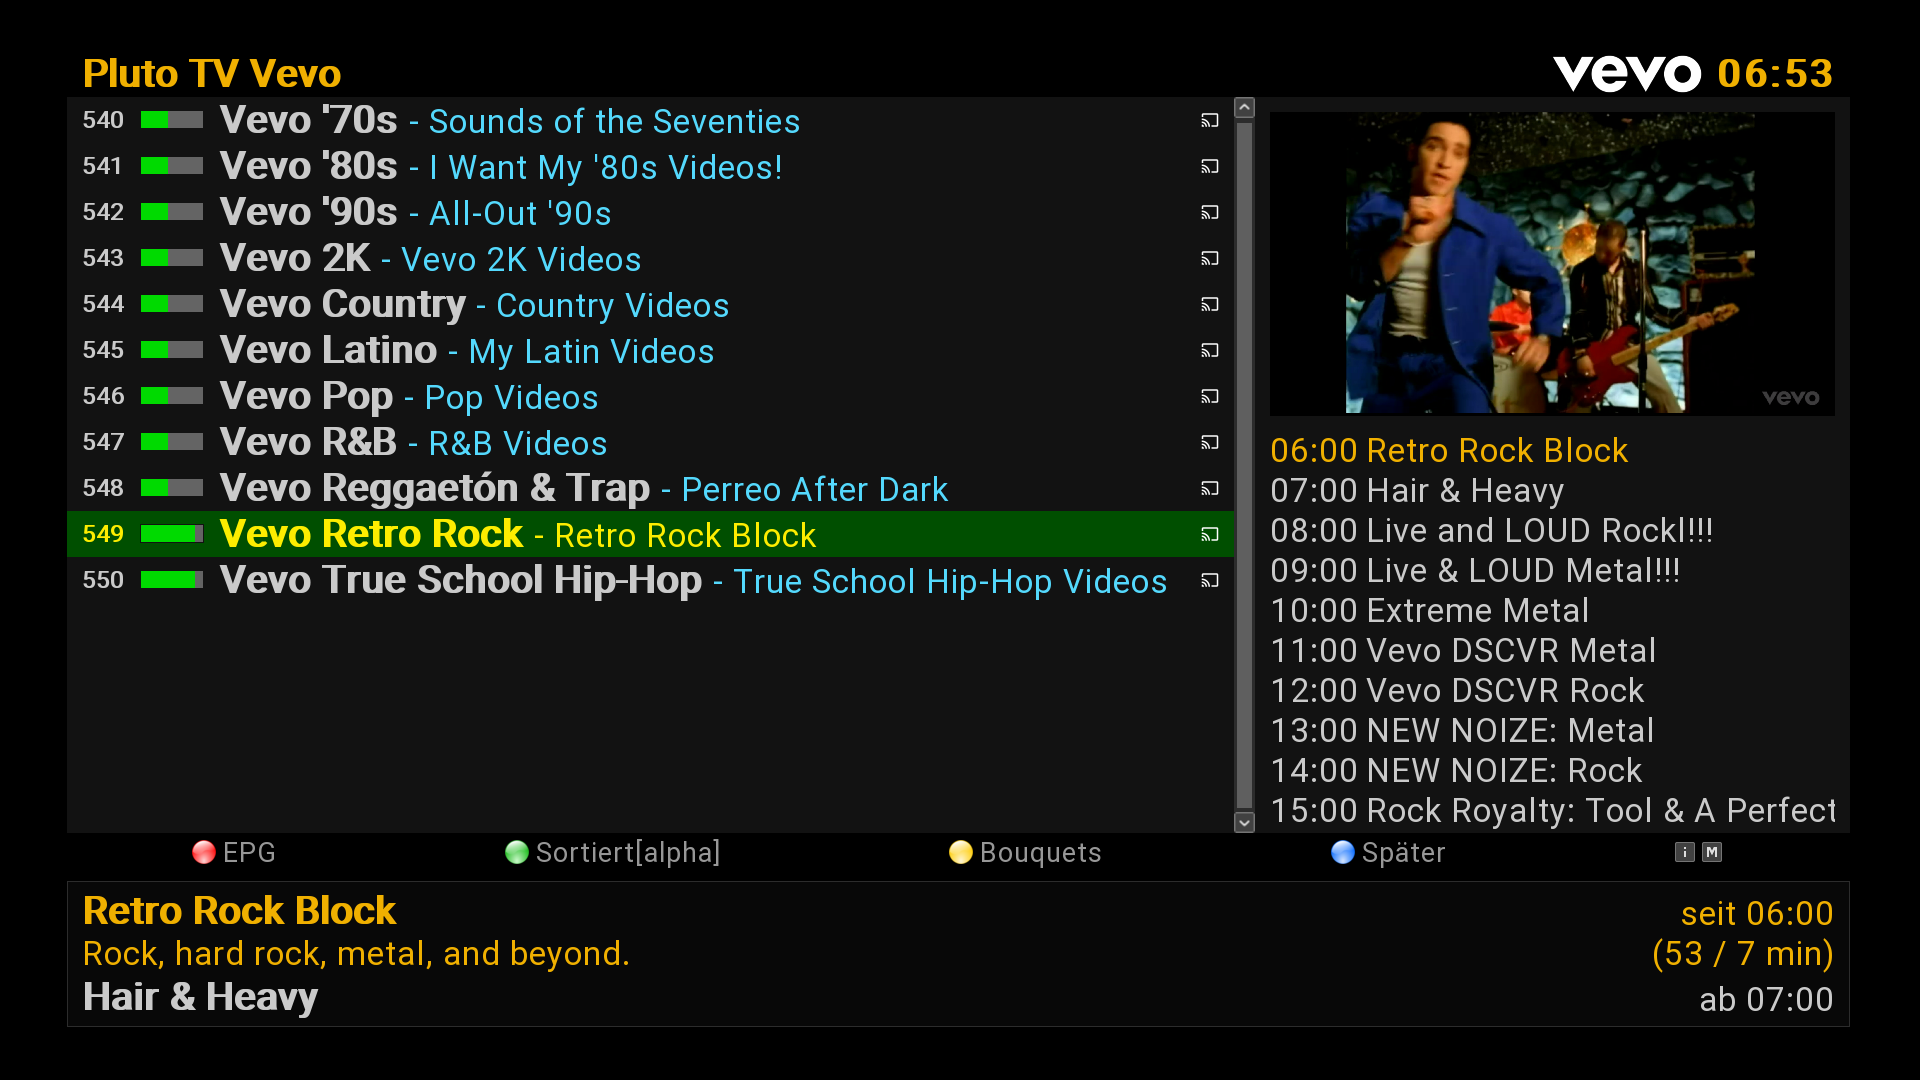Click the live video preview thumbnail
The image size is (1920, 1080).
[1551, 263]
